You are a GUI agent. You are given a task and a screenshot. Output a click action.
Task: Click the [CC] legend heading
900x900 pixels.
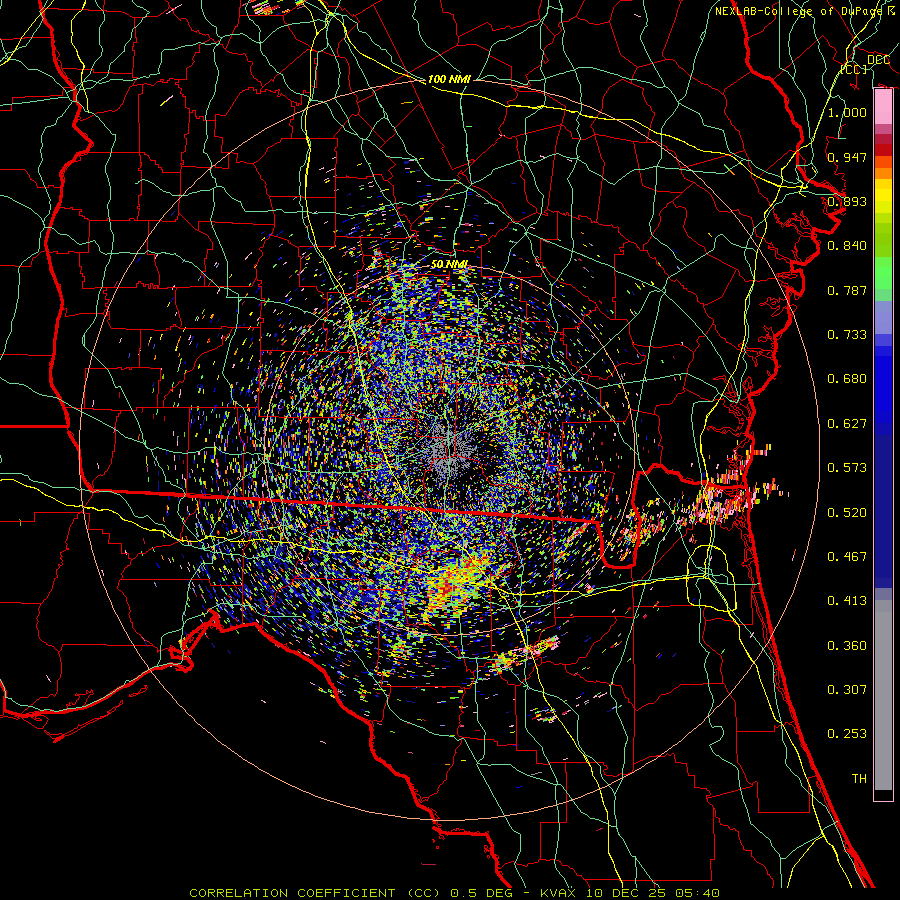(x=854, y=69)
